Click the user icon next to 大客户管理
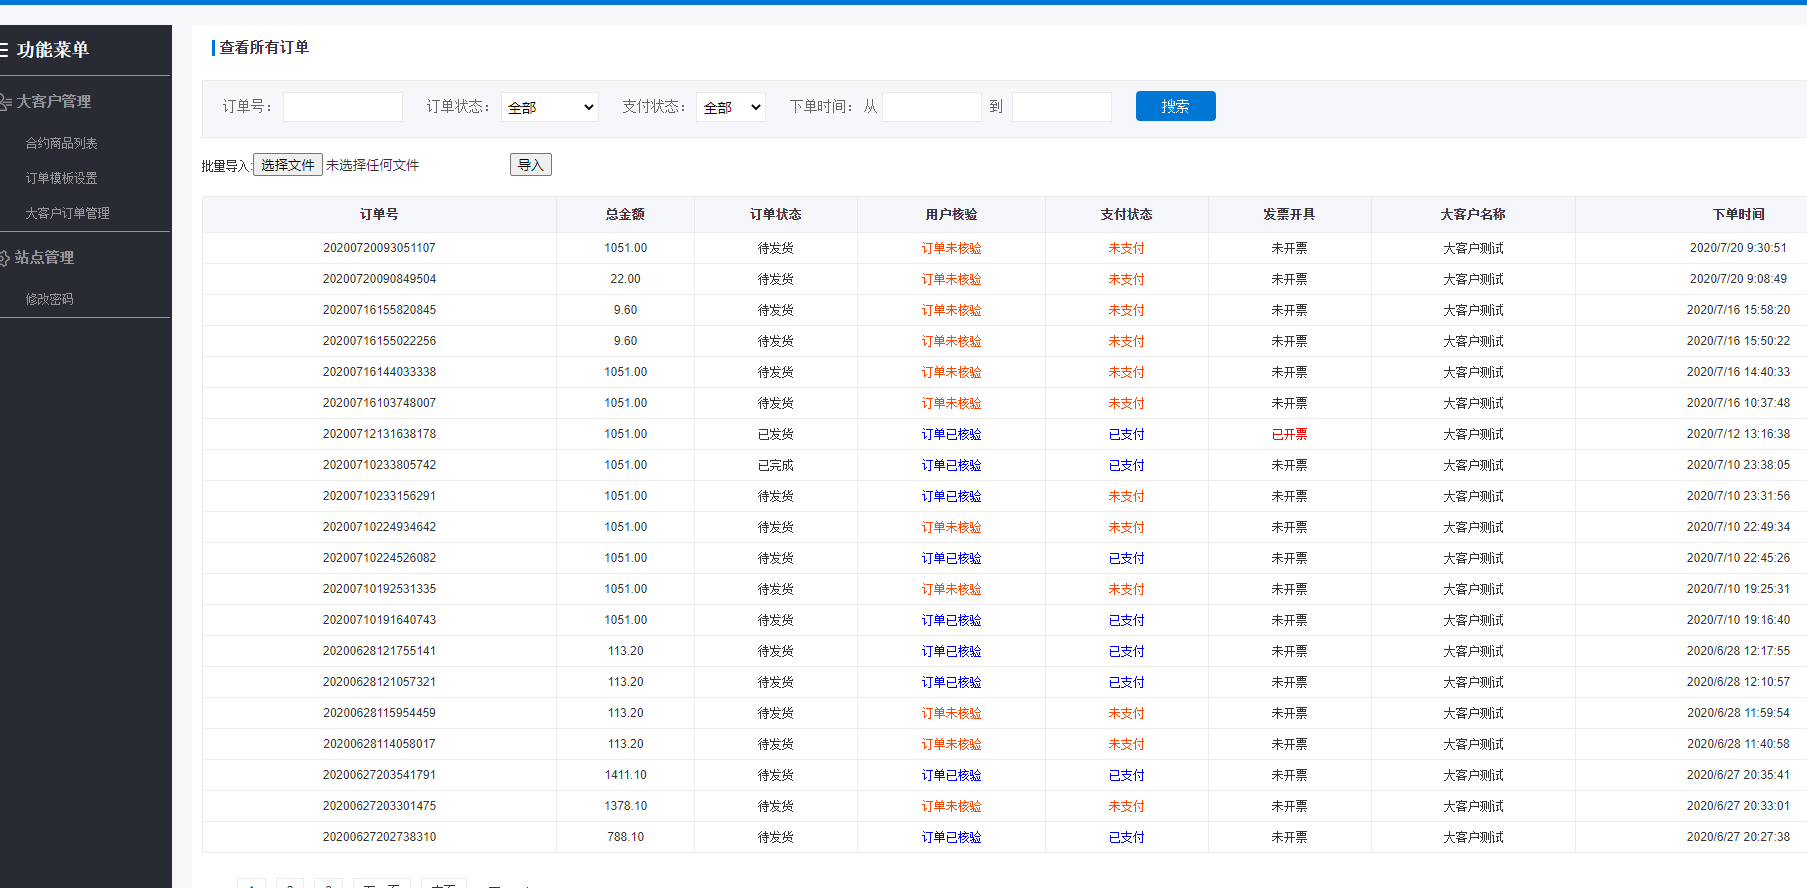The height and width of the screenshot is (888, 1807). [x=6, y=102]
